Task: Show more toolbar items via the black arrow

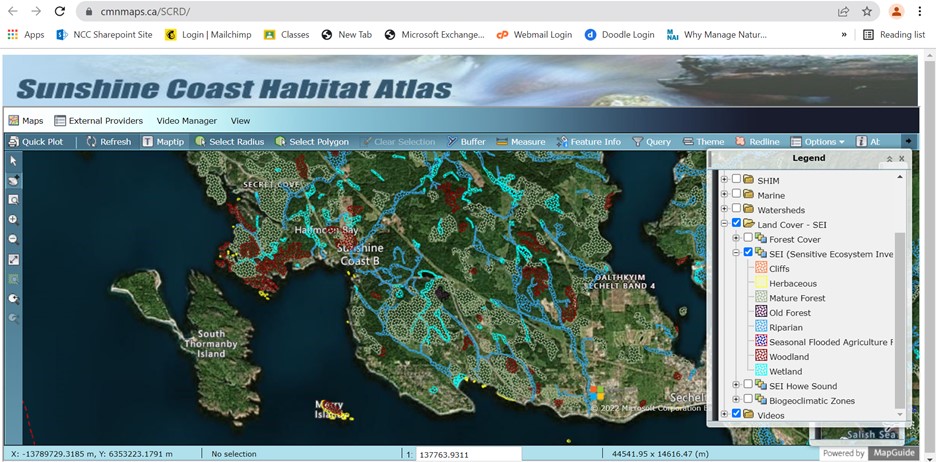Action: coord(909,141)
